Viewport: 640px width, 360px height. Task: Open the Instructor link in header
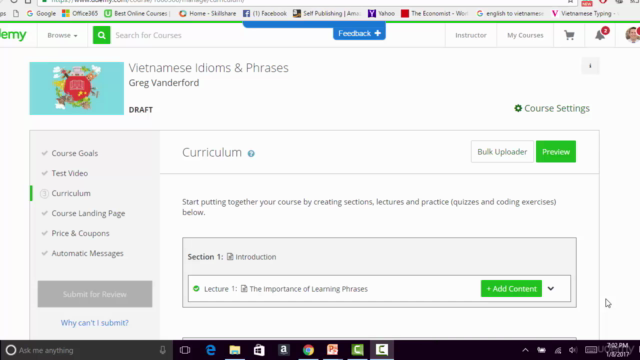click(x=471, y=35)
